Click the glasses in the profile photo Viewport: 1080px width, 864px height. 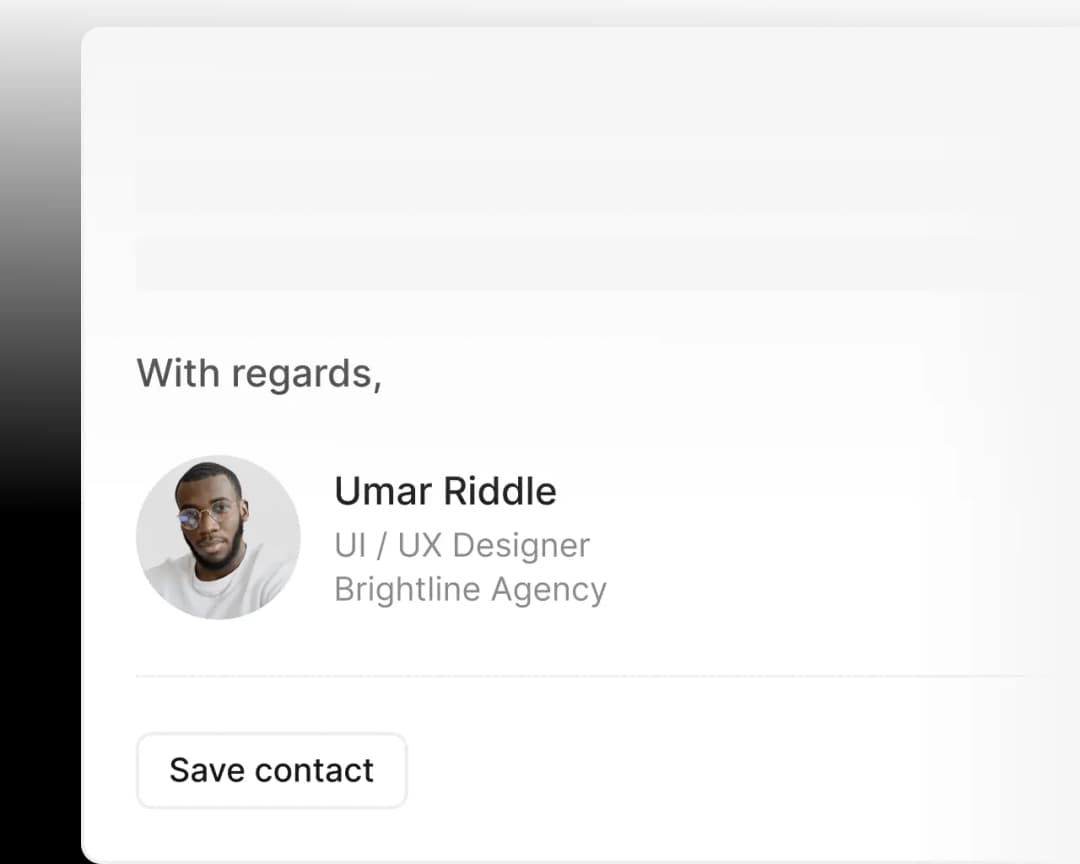[204, 517]
